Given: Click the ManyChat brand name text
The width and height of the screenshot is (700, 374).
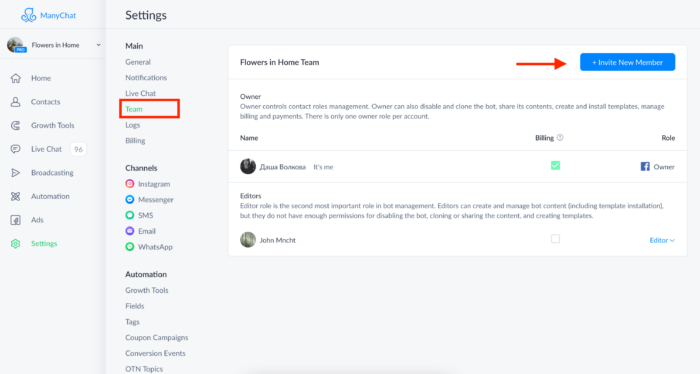Looking at the screenshot, I should point(58,15).
